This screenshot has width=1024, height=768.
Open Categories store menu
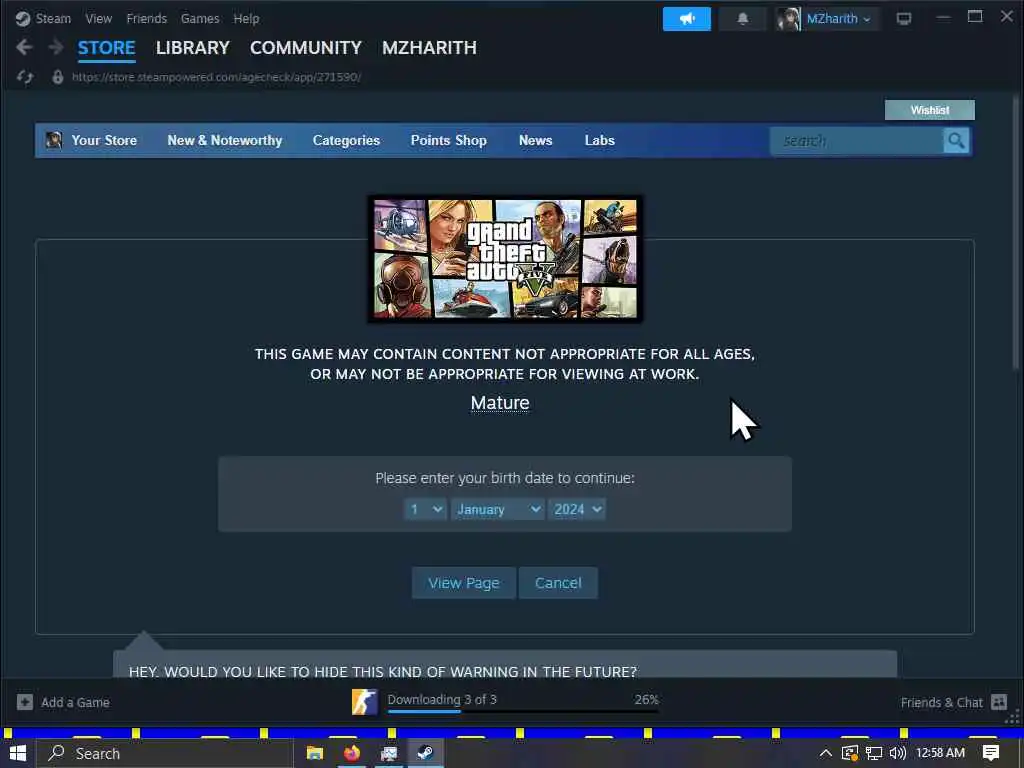click(x=346, y=140)
